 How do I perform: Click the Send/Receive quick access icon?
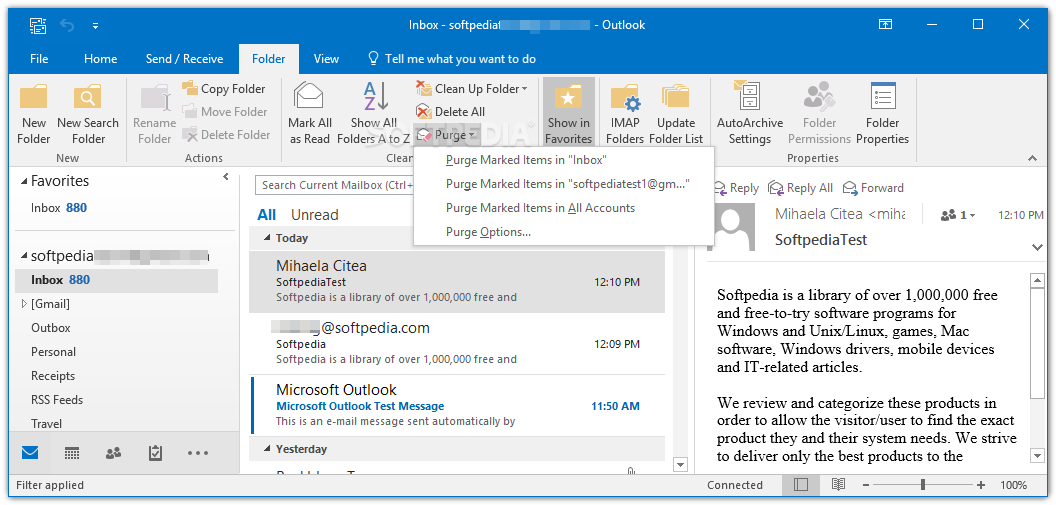[x=38, y=26]
